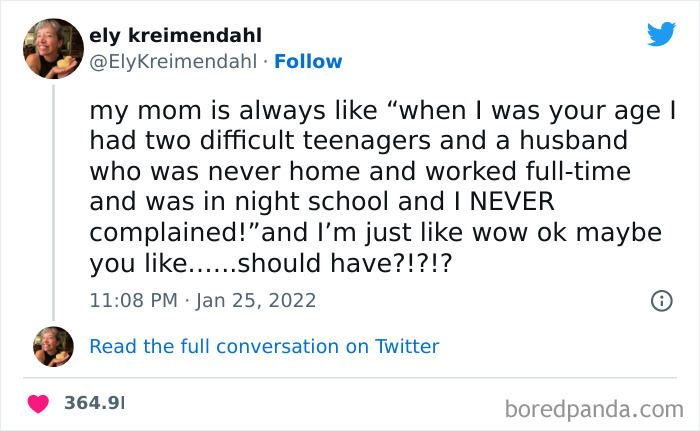Open ely kreimendahl's large profile avatar
The width and height of the screenshot is (700, 431).
[x=53, y=49]
